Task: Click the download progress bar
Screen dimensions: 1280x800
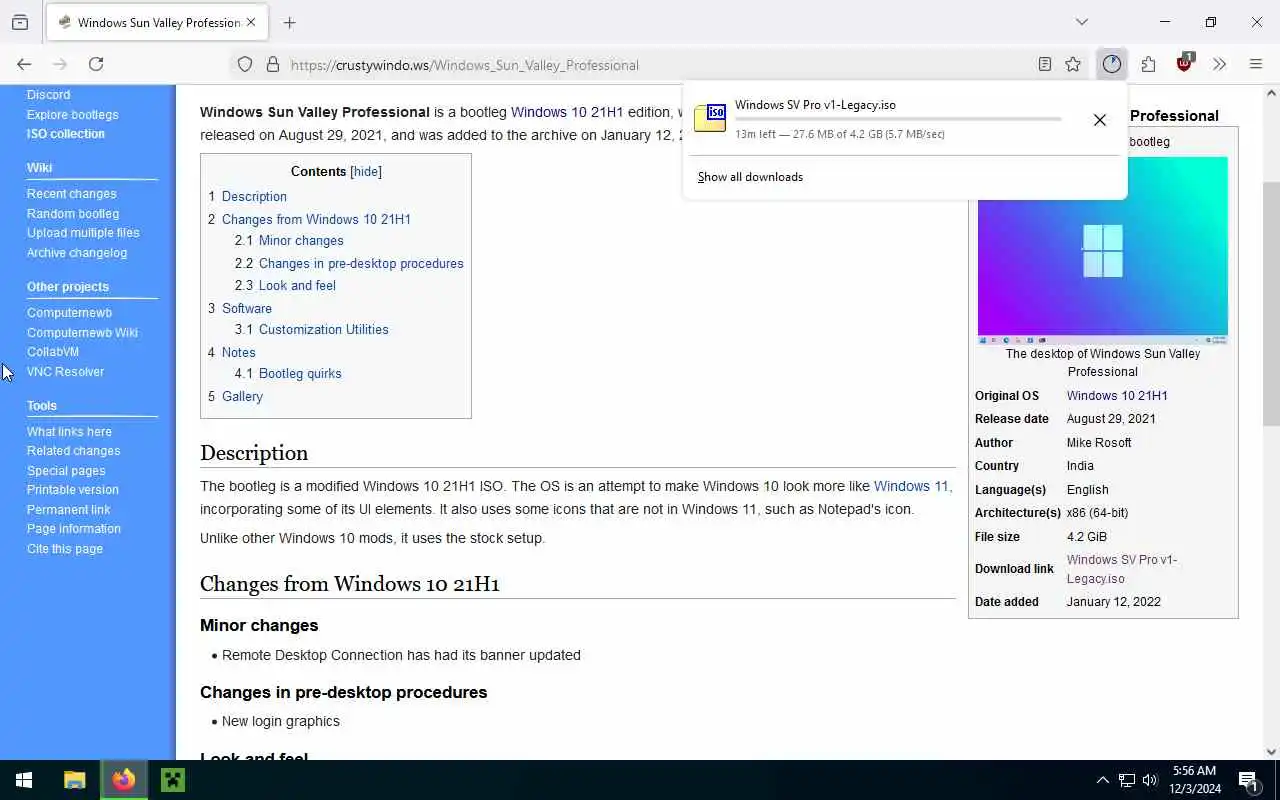Action: coord(897,119)
